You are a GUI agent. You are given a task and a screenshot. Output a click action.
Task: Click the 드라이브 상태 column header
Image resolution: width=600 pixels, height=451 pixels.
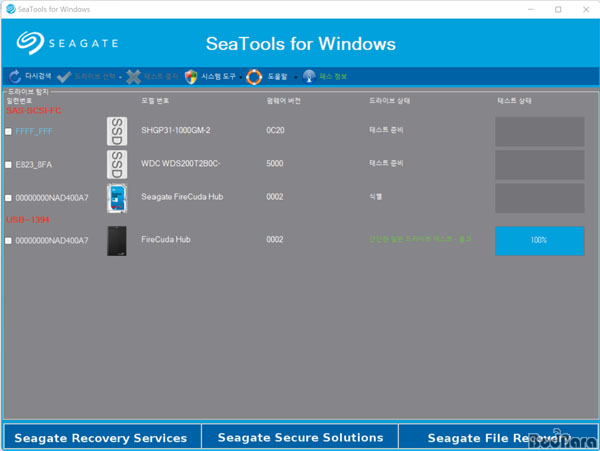pyautogui.click(x=390, y=101)
